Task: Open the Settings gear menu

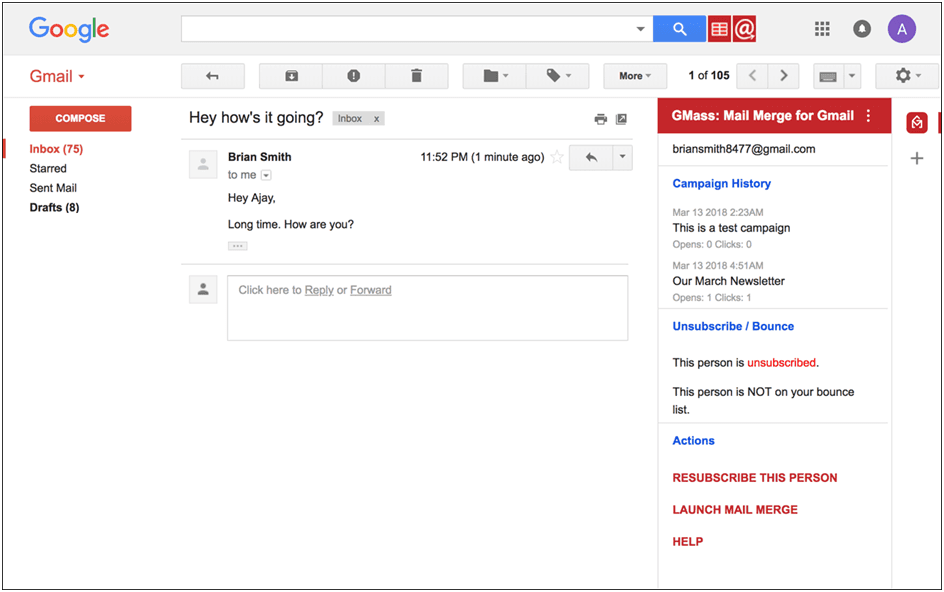Action: (x=907, y=76)
